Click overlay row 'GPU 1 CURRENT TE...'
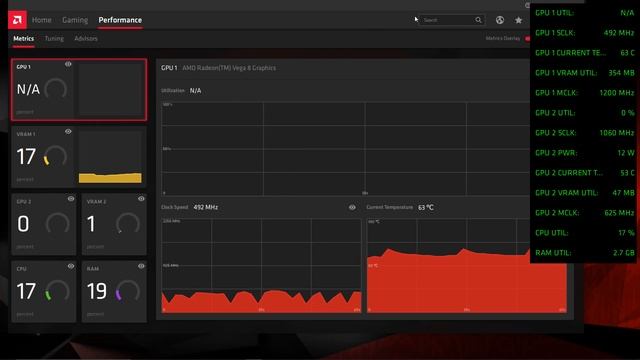 [x=584, y=53]
